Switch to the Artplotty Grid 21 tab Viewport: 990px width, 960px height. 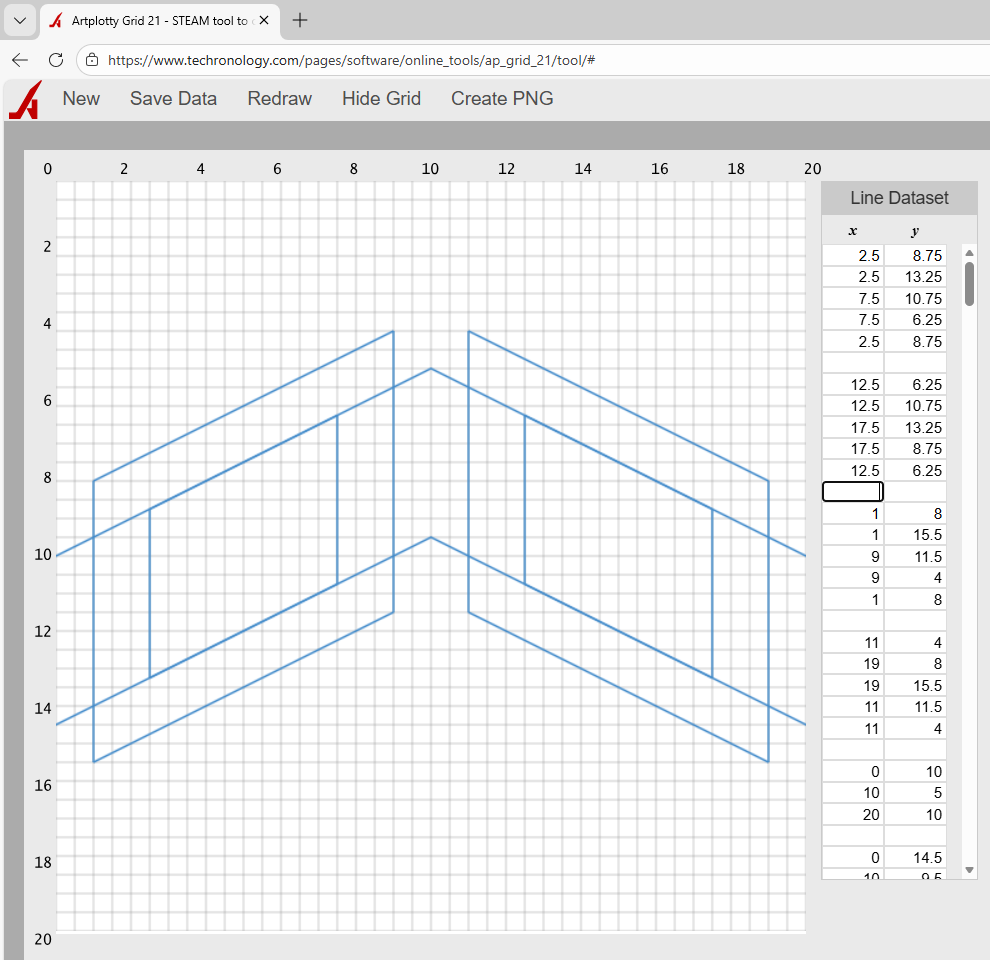[x=160, y=19]
